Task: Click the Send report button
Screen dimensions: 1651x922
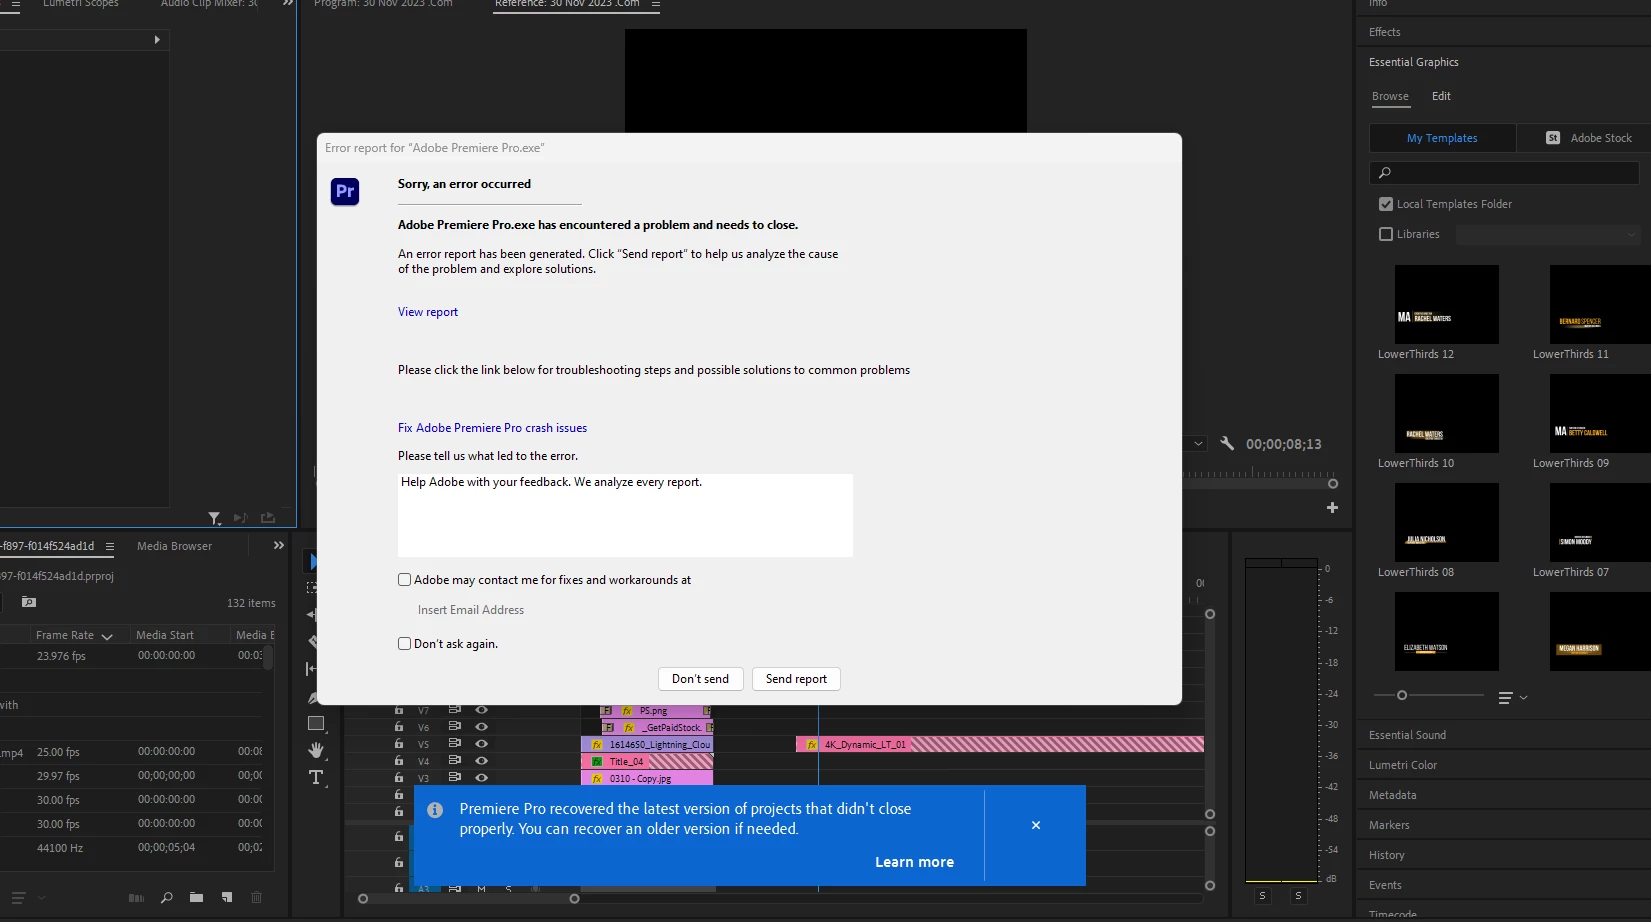Action: coord(796,679)
